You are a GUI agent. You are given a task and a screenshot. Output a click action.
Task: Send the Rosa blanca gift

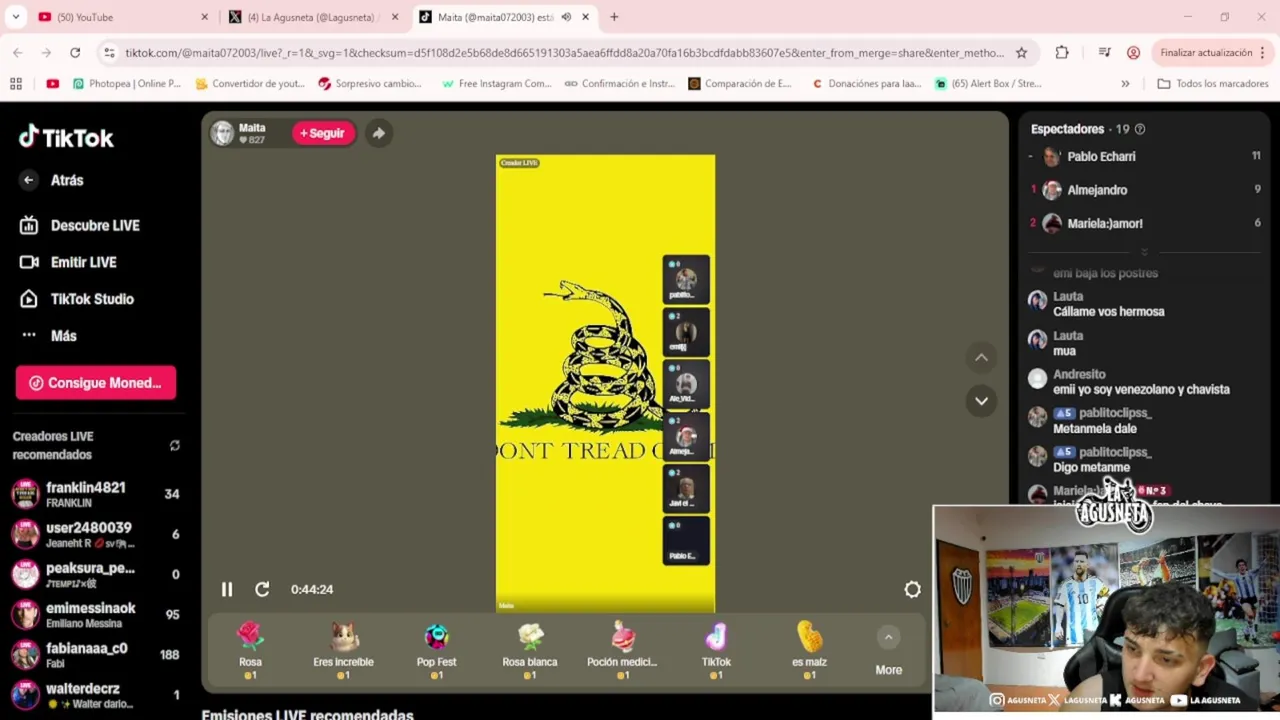530,650
